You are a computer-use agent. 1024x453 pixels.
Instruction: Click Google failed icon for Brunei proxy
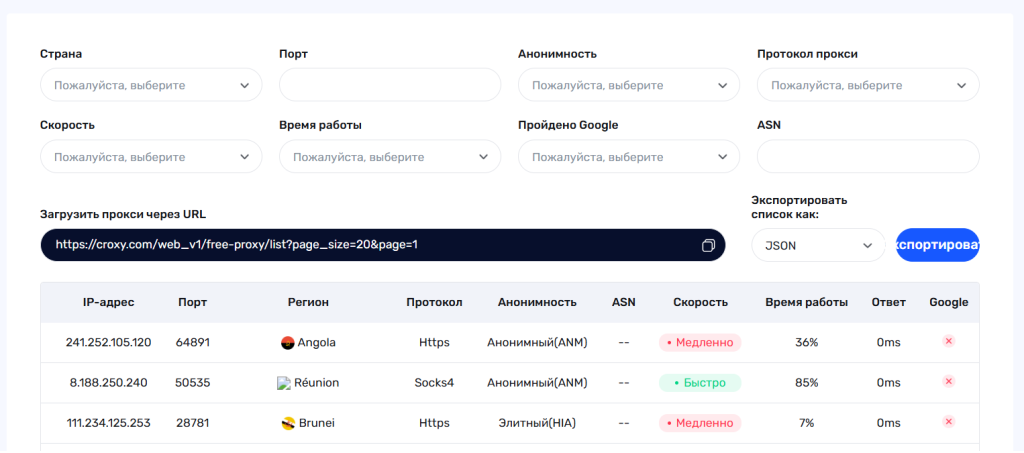pos(948,423)
